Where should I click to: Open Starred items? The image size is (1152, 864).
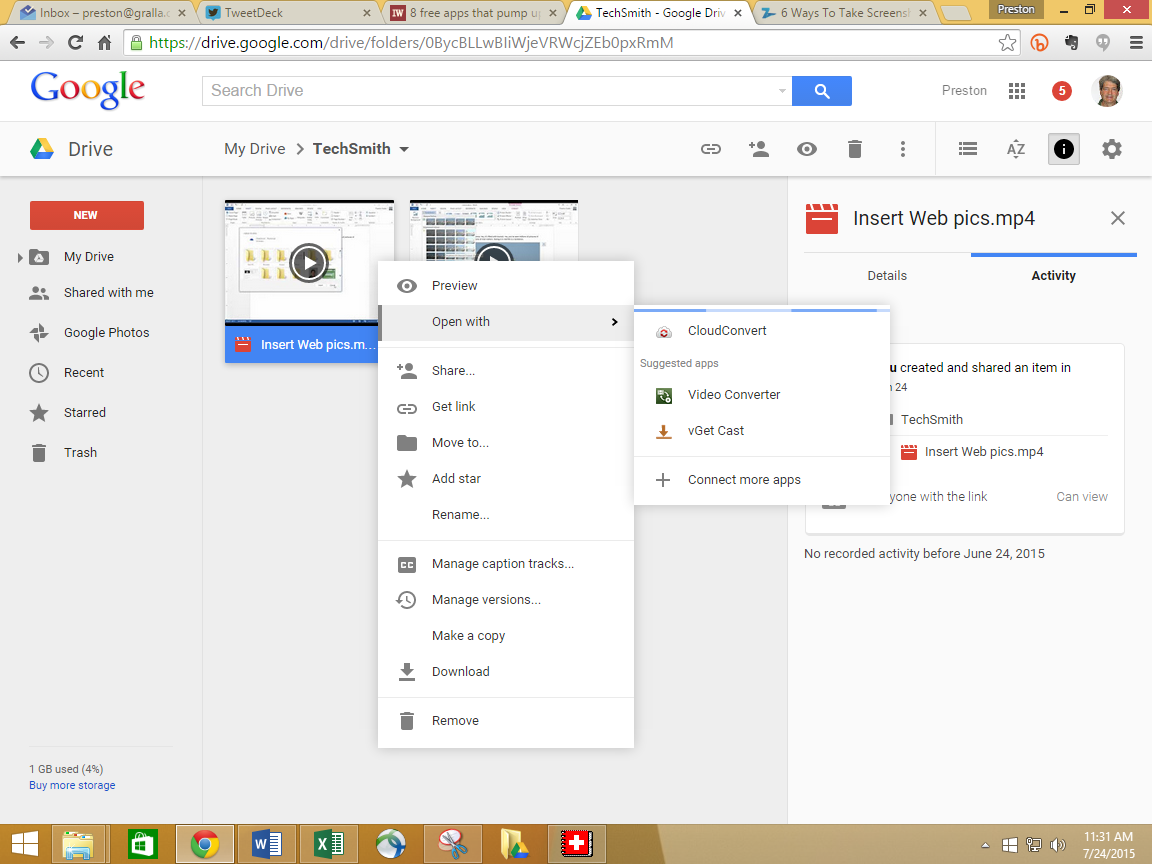[84, 413]
